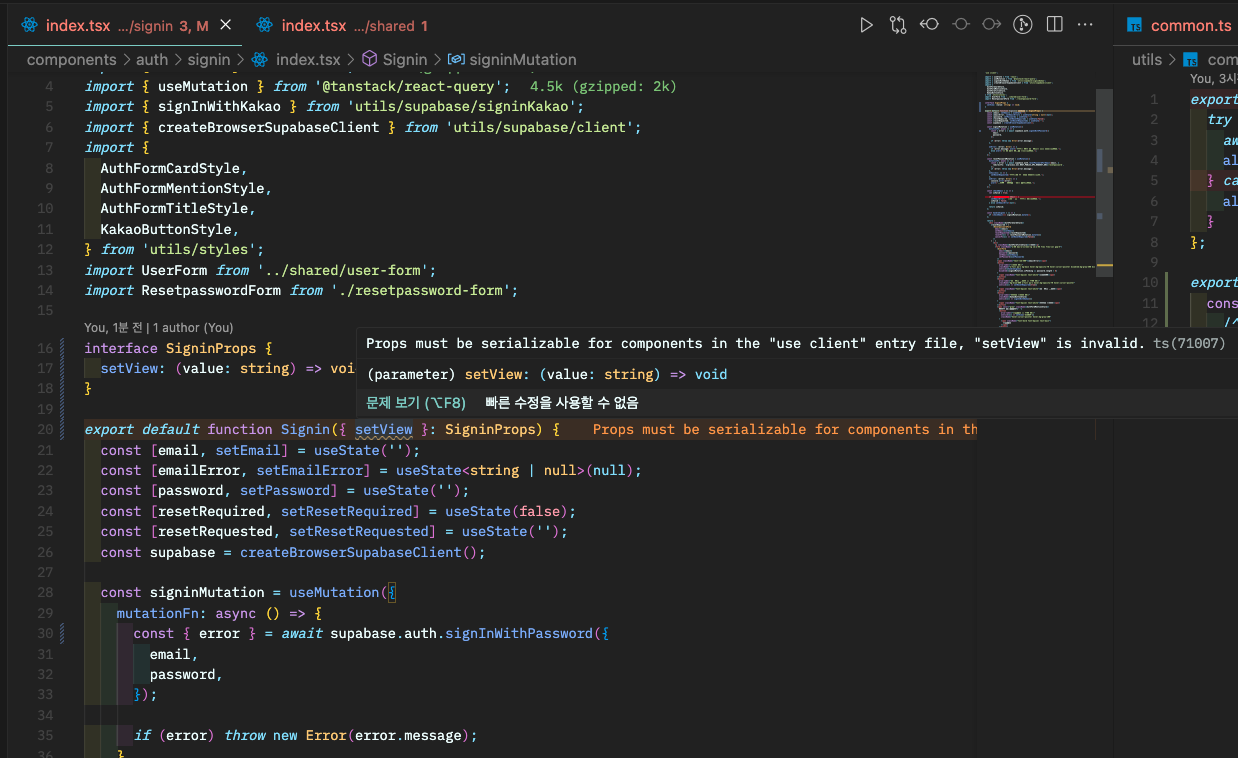The height and width of the screenshot is (758, 1238).
Task: Click '4.5k (gzipped: 2k)' import cost text
Action: click(x=603, y=87)
